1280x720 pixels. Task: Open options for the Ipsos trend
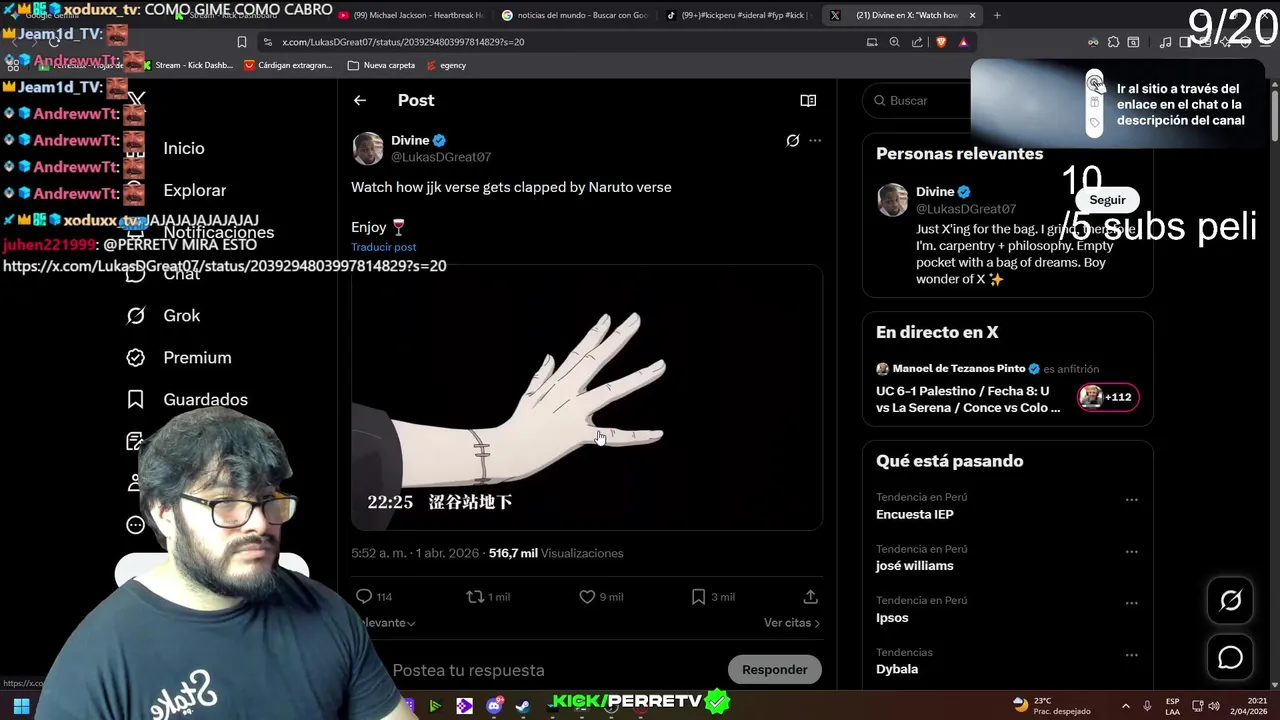pyautogui.click(x=1131, y=603)
